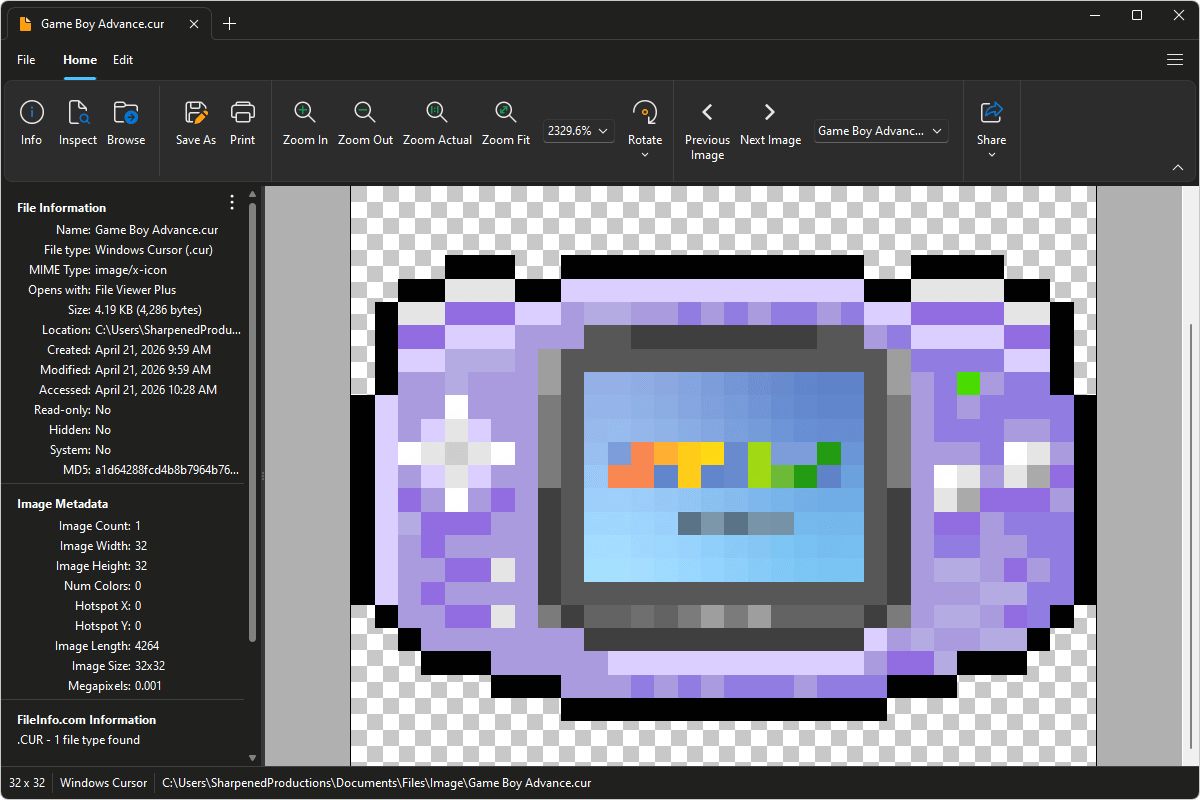Click the Browse folder icon
The height and width of the screenshot is (800, 1200).
126,113
